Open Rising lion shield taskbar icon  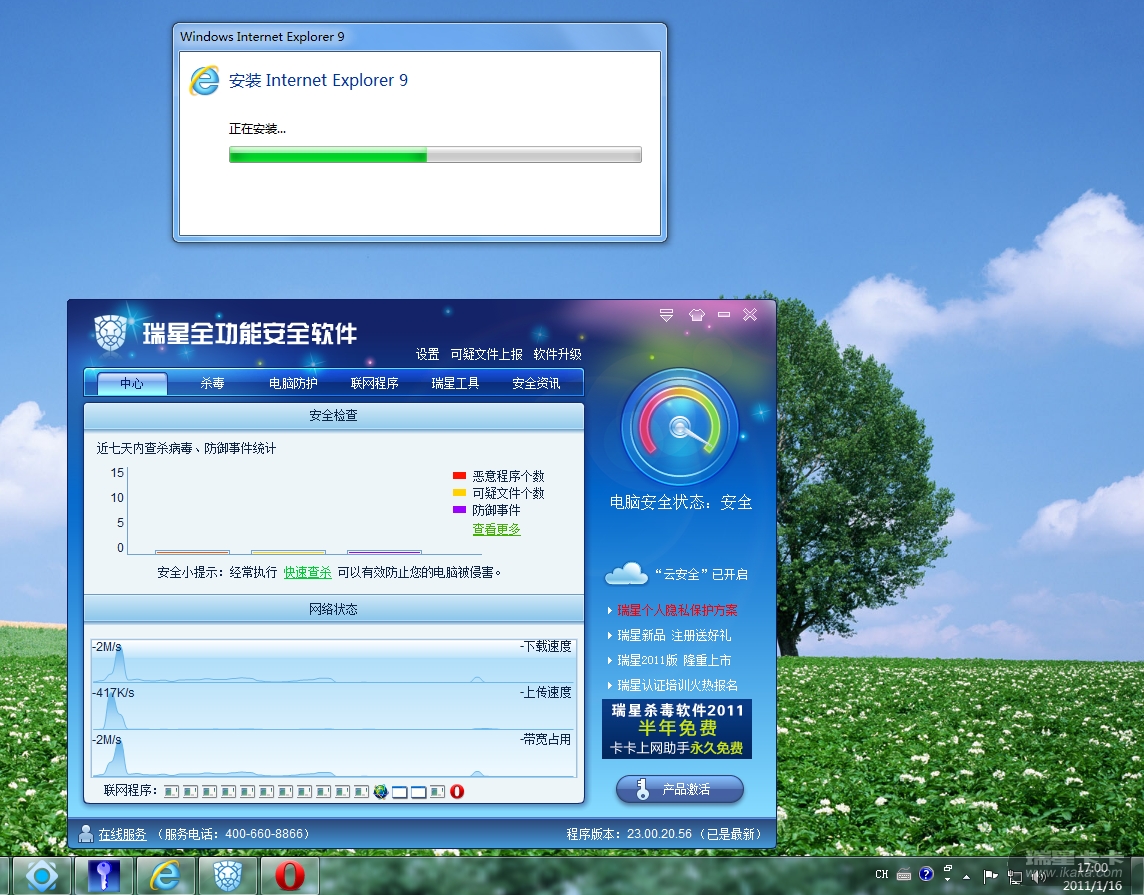coord(228,875)
